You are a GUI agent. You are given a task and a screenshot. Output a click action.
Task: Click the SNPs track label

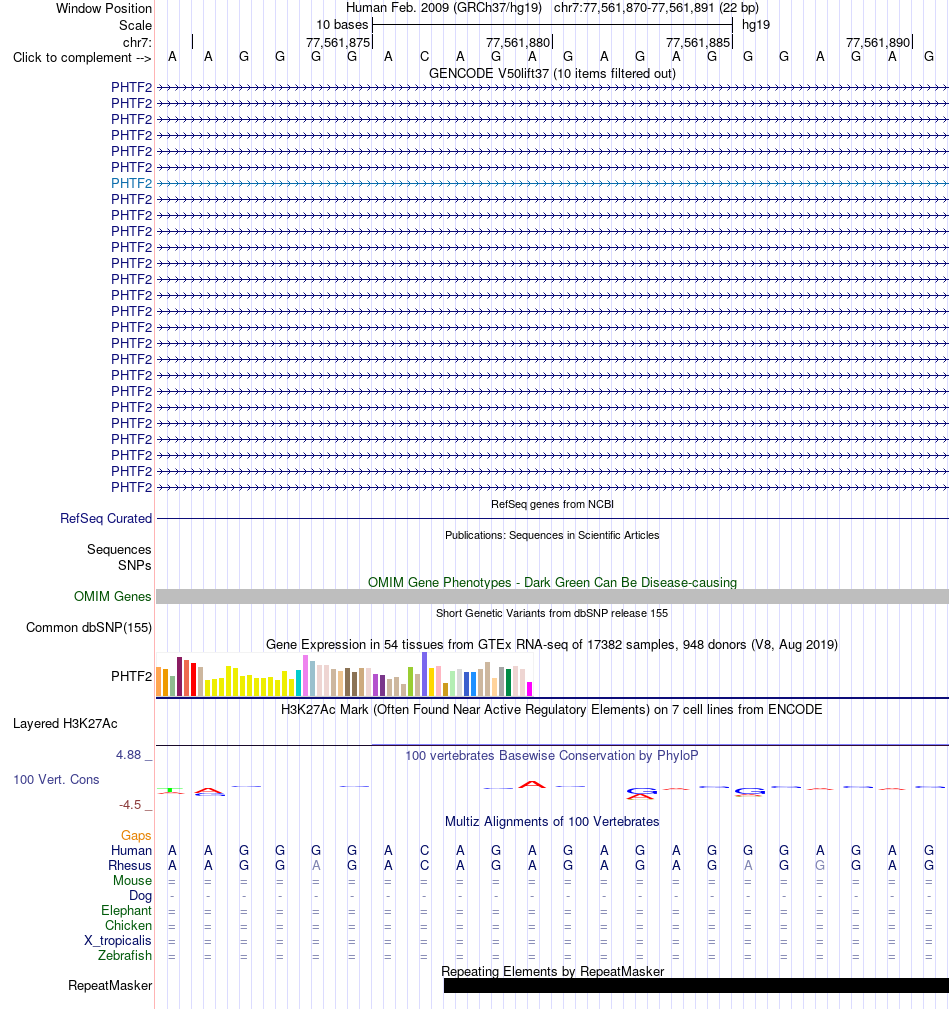(x=135, y=565)
